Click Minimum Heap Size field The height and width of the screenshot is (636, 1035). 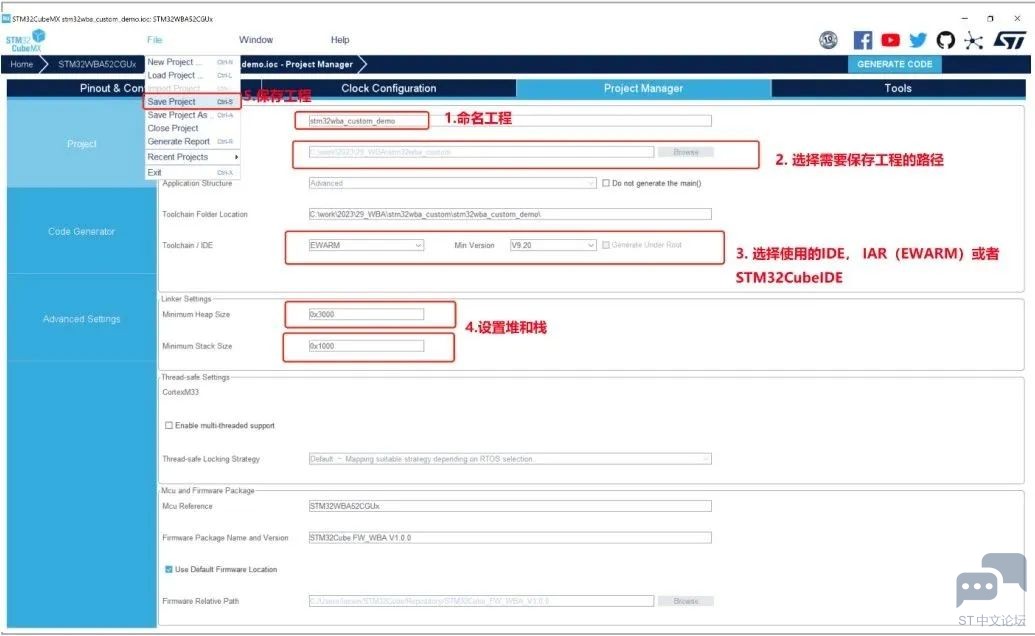tap(366, 314)
